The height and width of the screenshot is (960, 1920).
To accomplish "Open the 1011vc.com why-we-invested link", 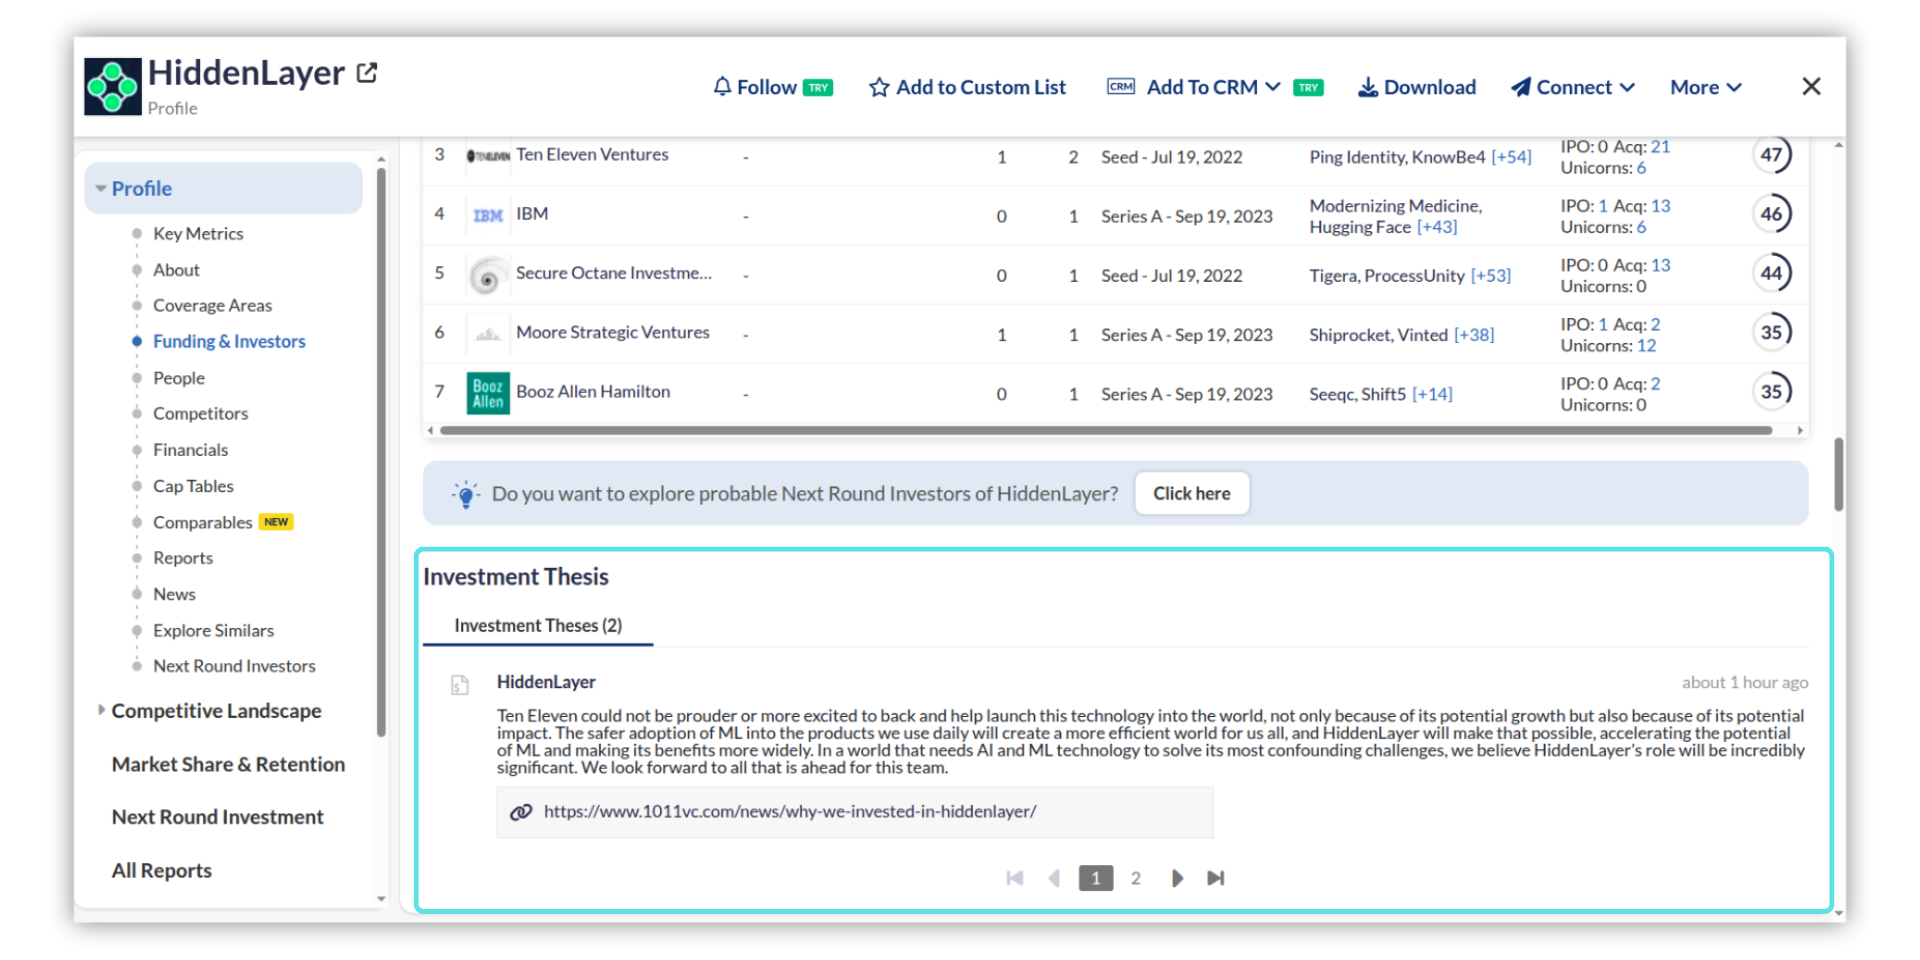I will click(789, 811).
